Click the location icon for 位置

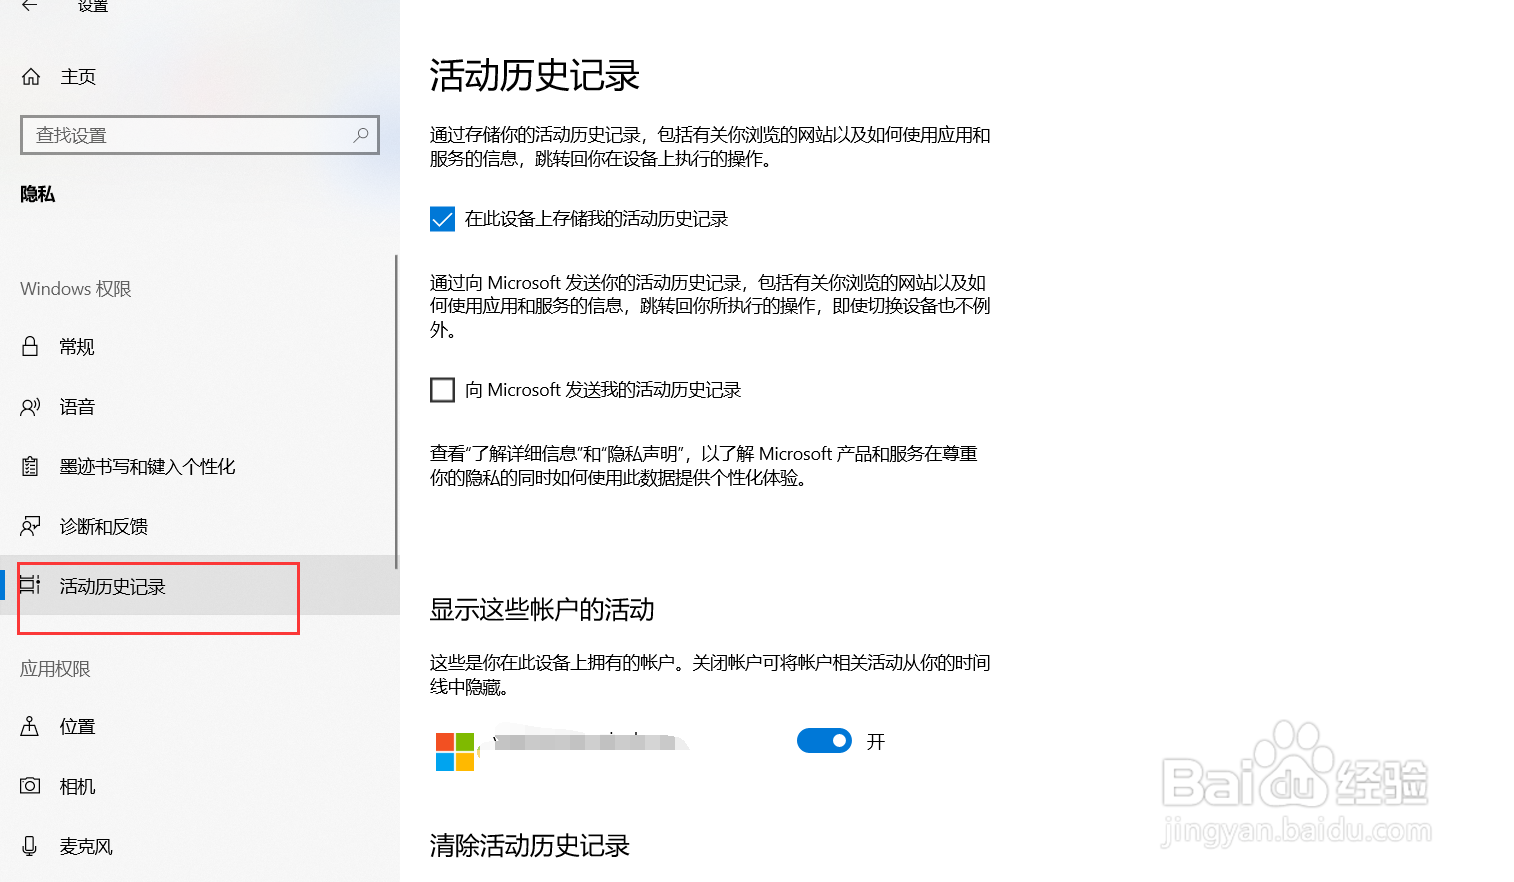(x=30, y=726)
